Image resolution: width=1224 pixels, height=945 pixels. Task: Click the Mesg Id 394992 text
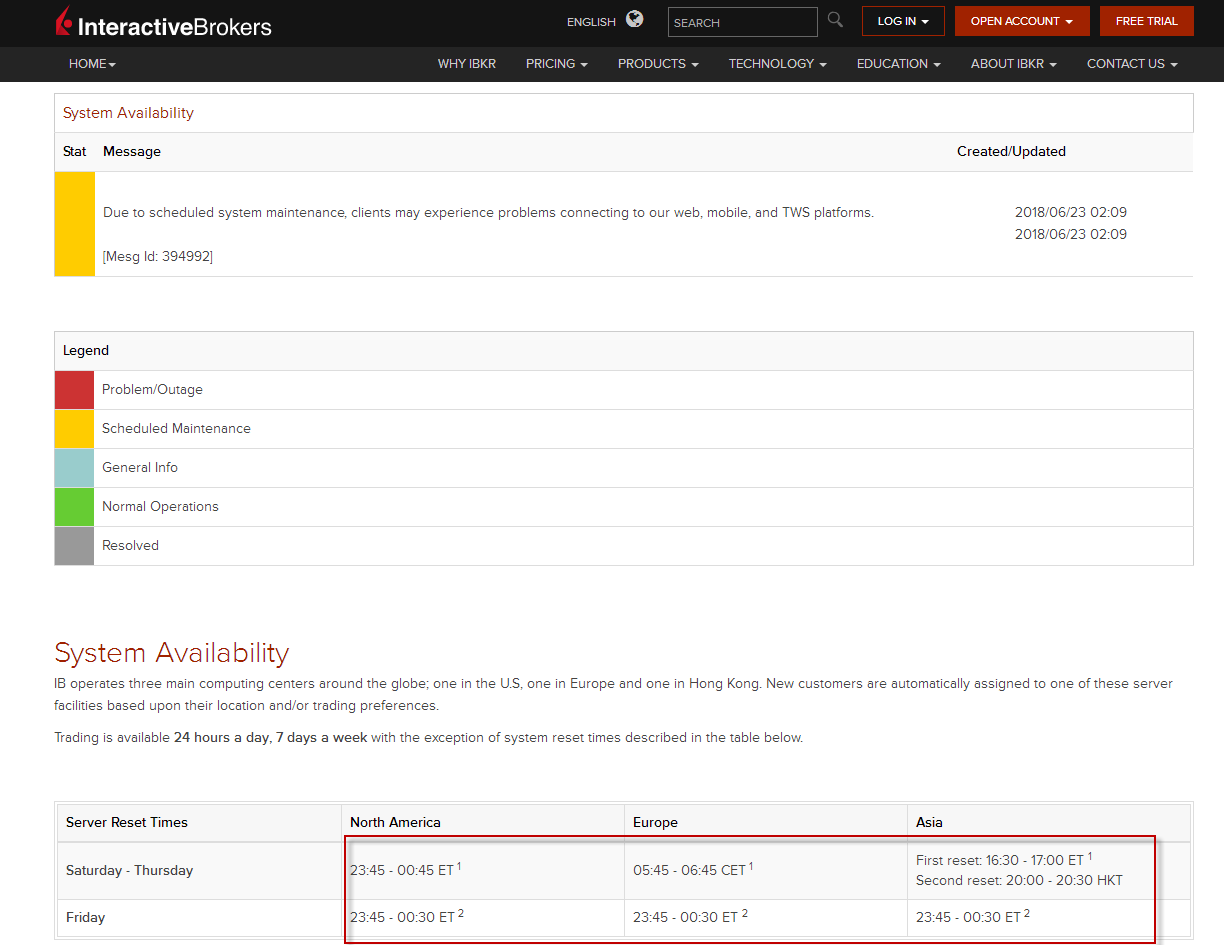[158, 256]
